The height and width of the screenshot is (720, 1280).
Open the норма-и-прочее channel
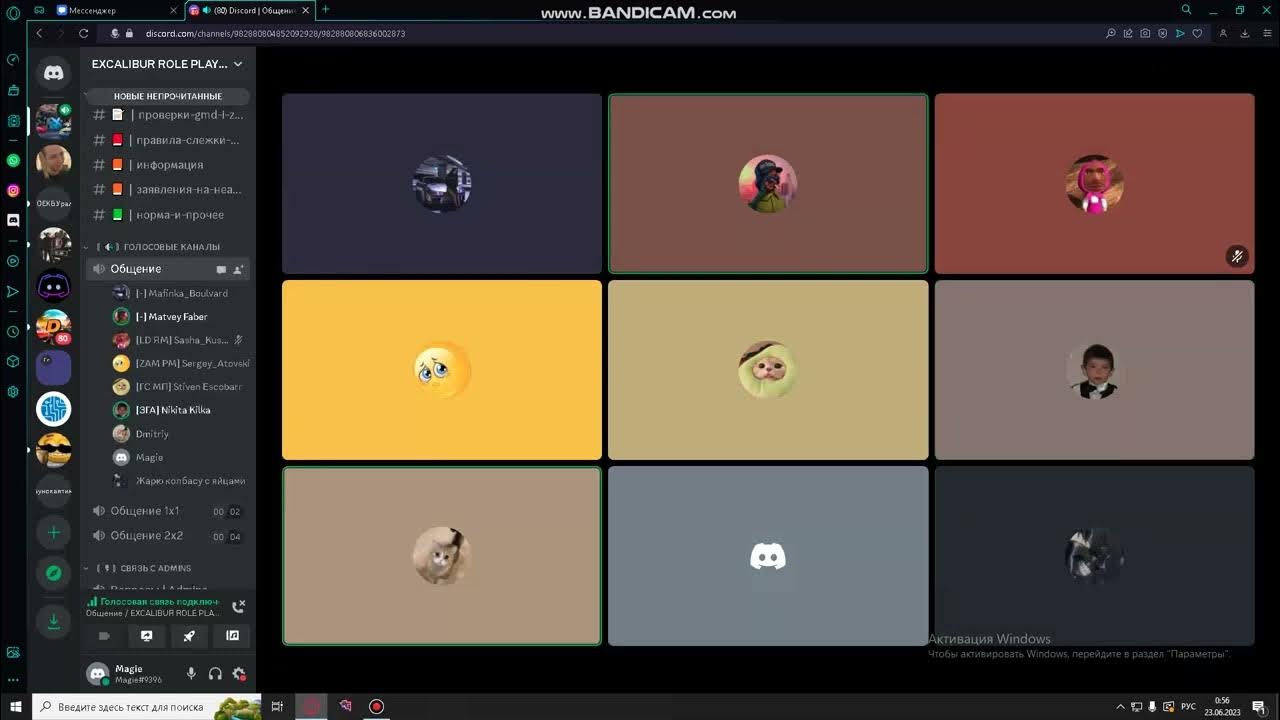[x=168, y=215]
